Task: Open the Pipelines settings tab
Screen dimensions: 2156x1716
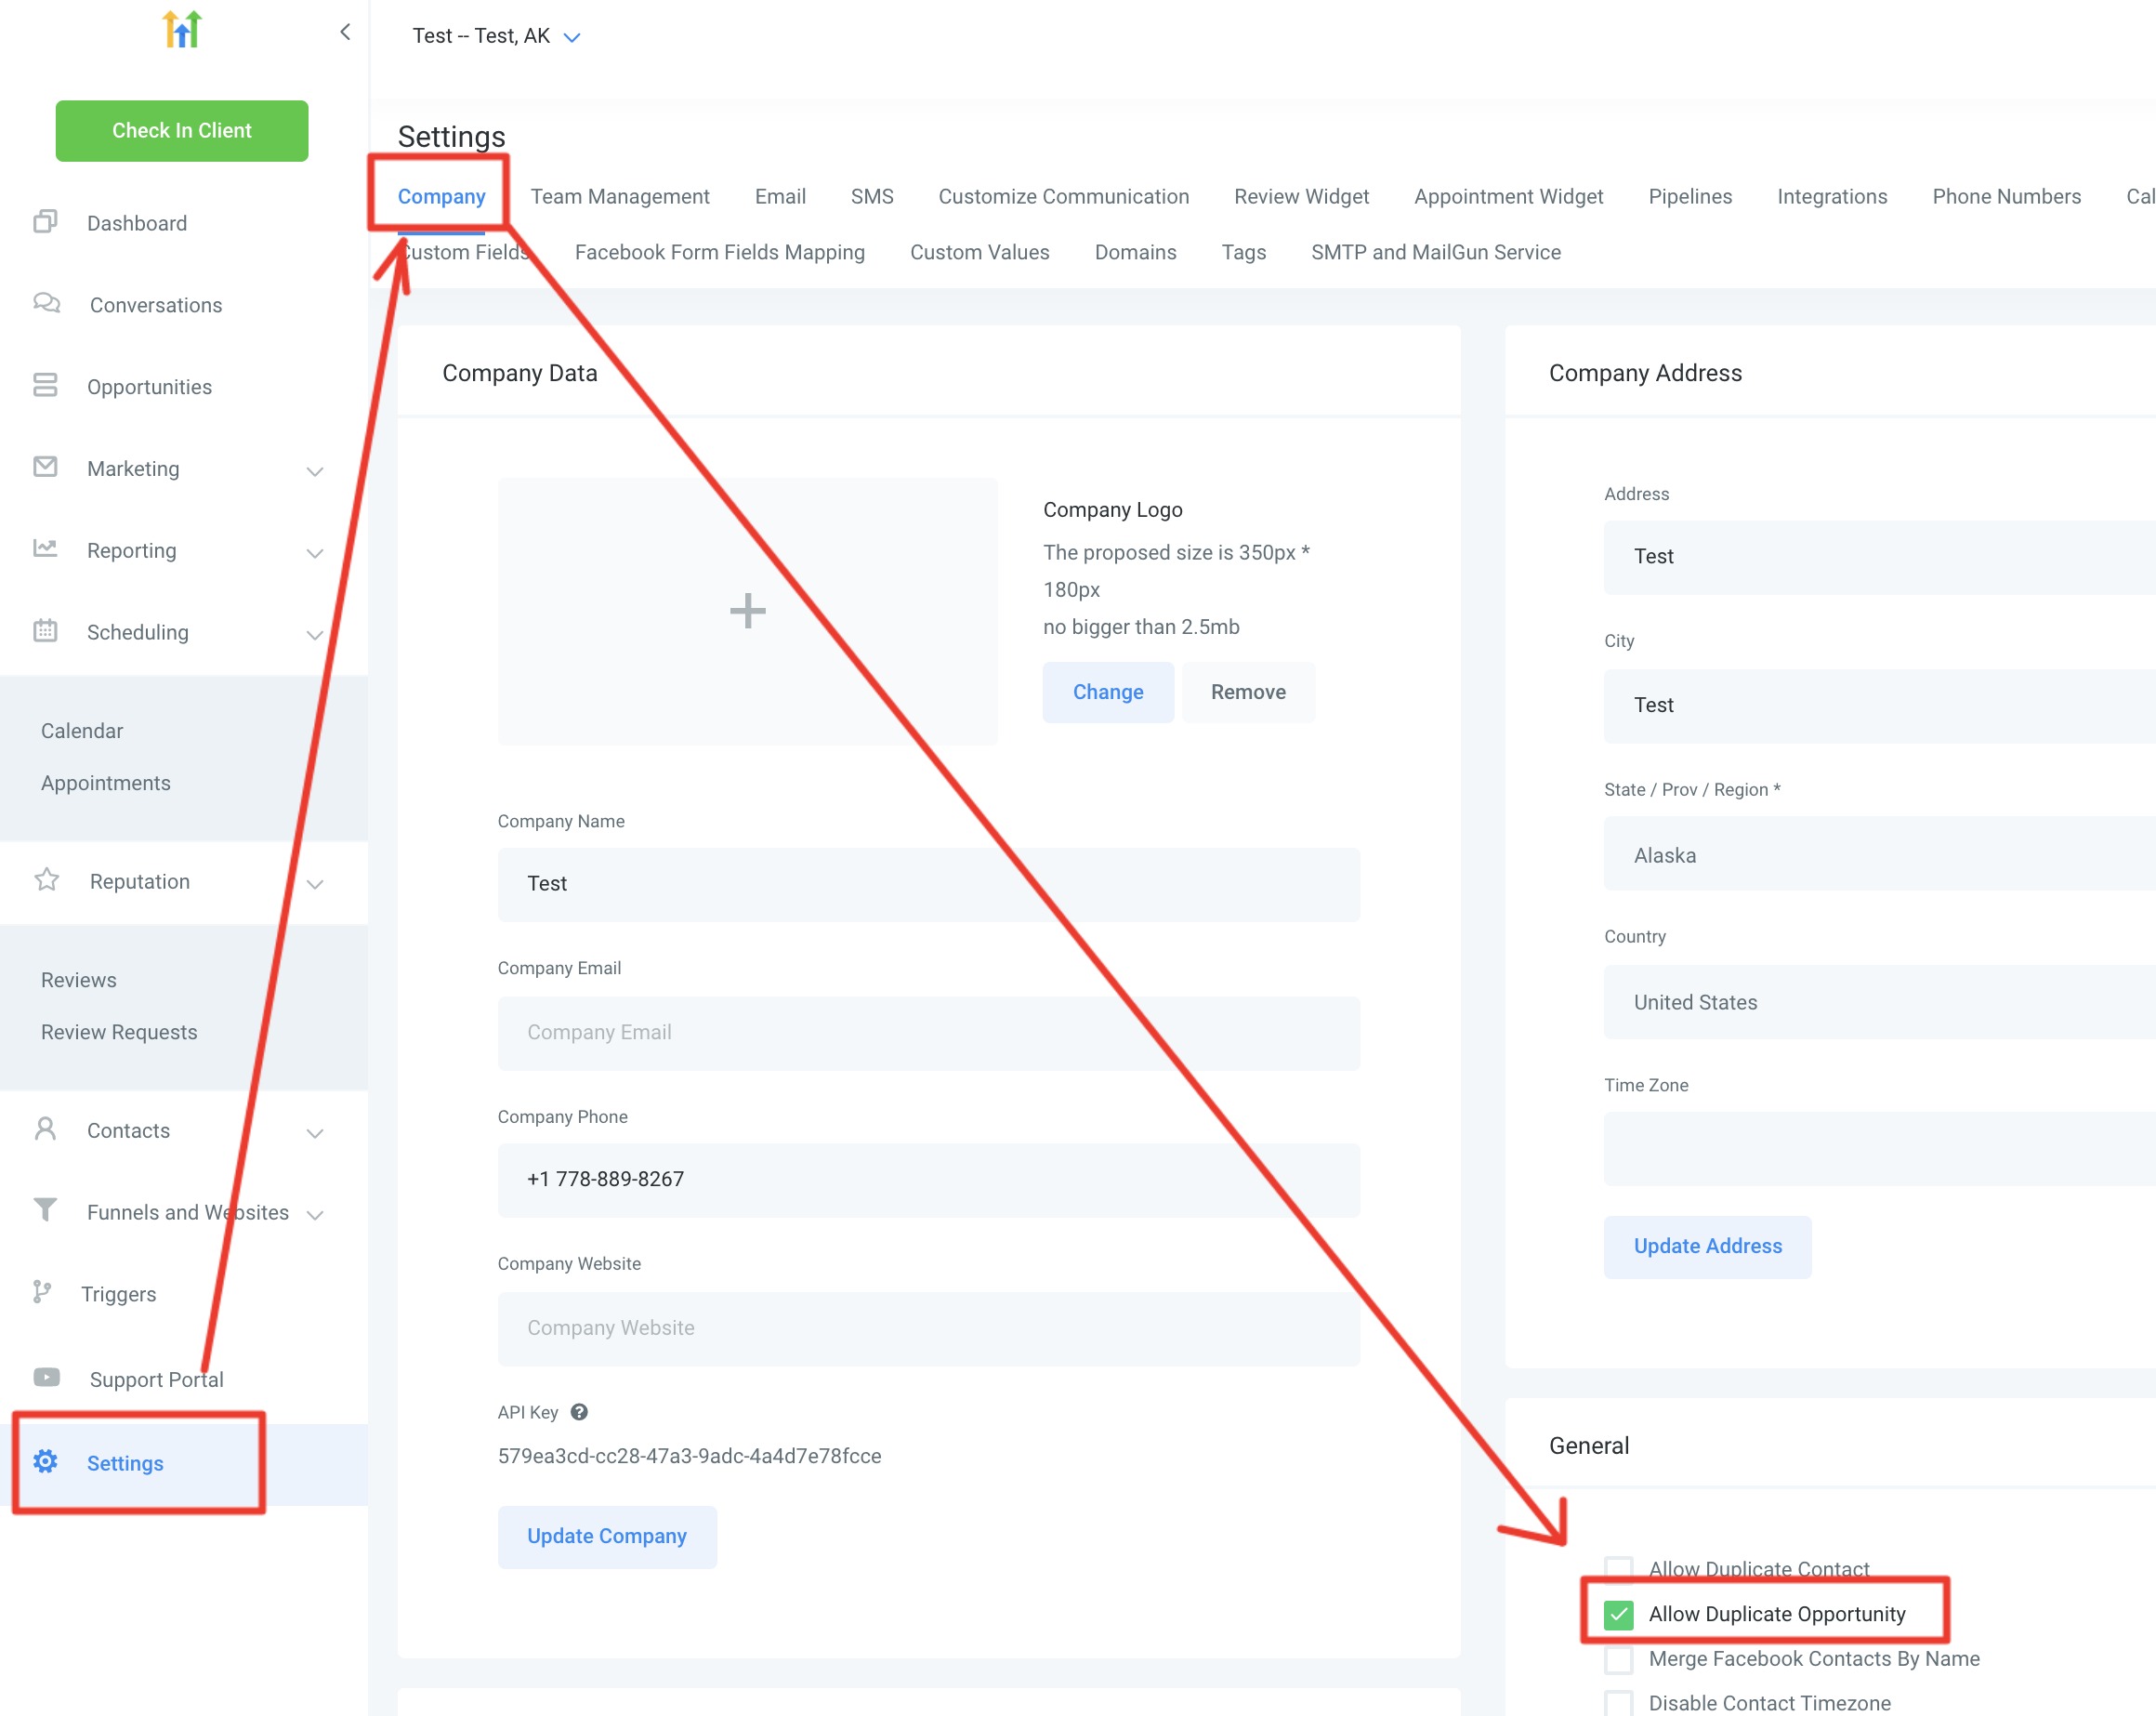Action: [1689, 197]
